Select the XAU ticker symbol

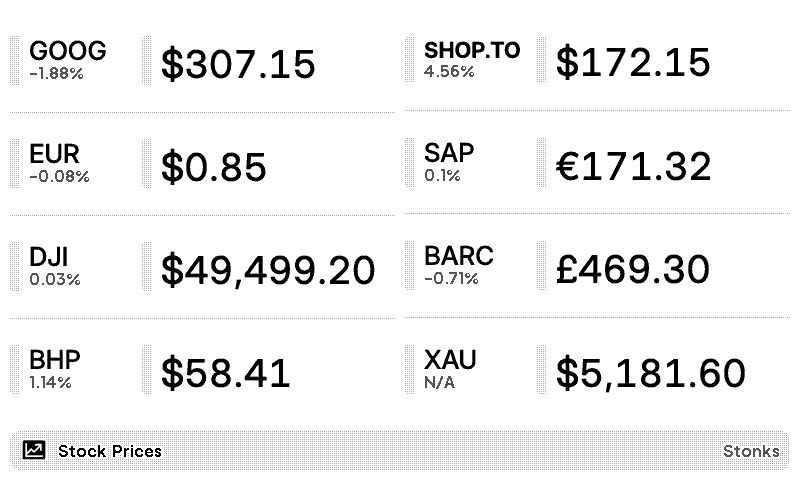(x=450, y=360)
